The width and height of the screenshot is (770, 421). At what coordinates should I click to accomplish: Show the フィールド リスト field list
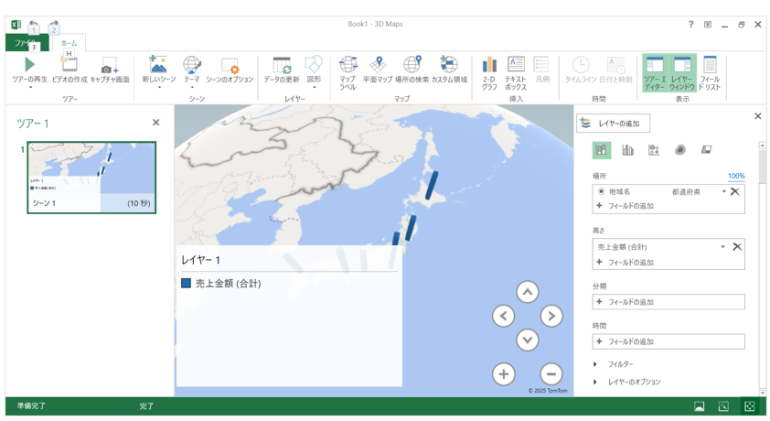pos(710,73)
